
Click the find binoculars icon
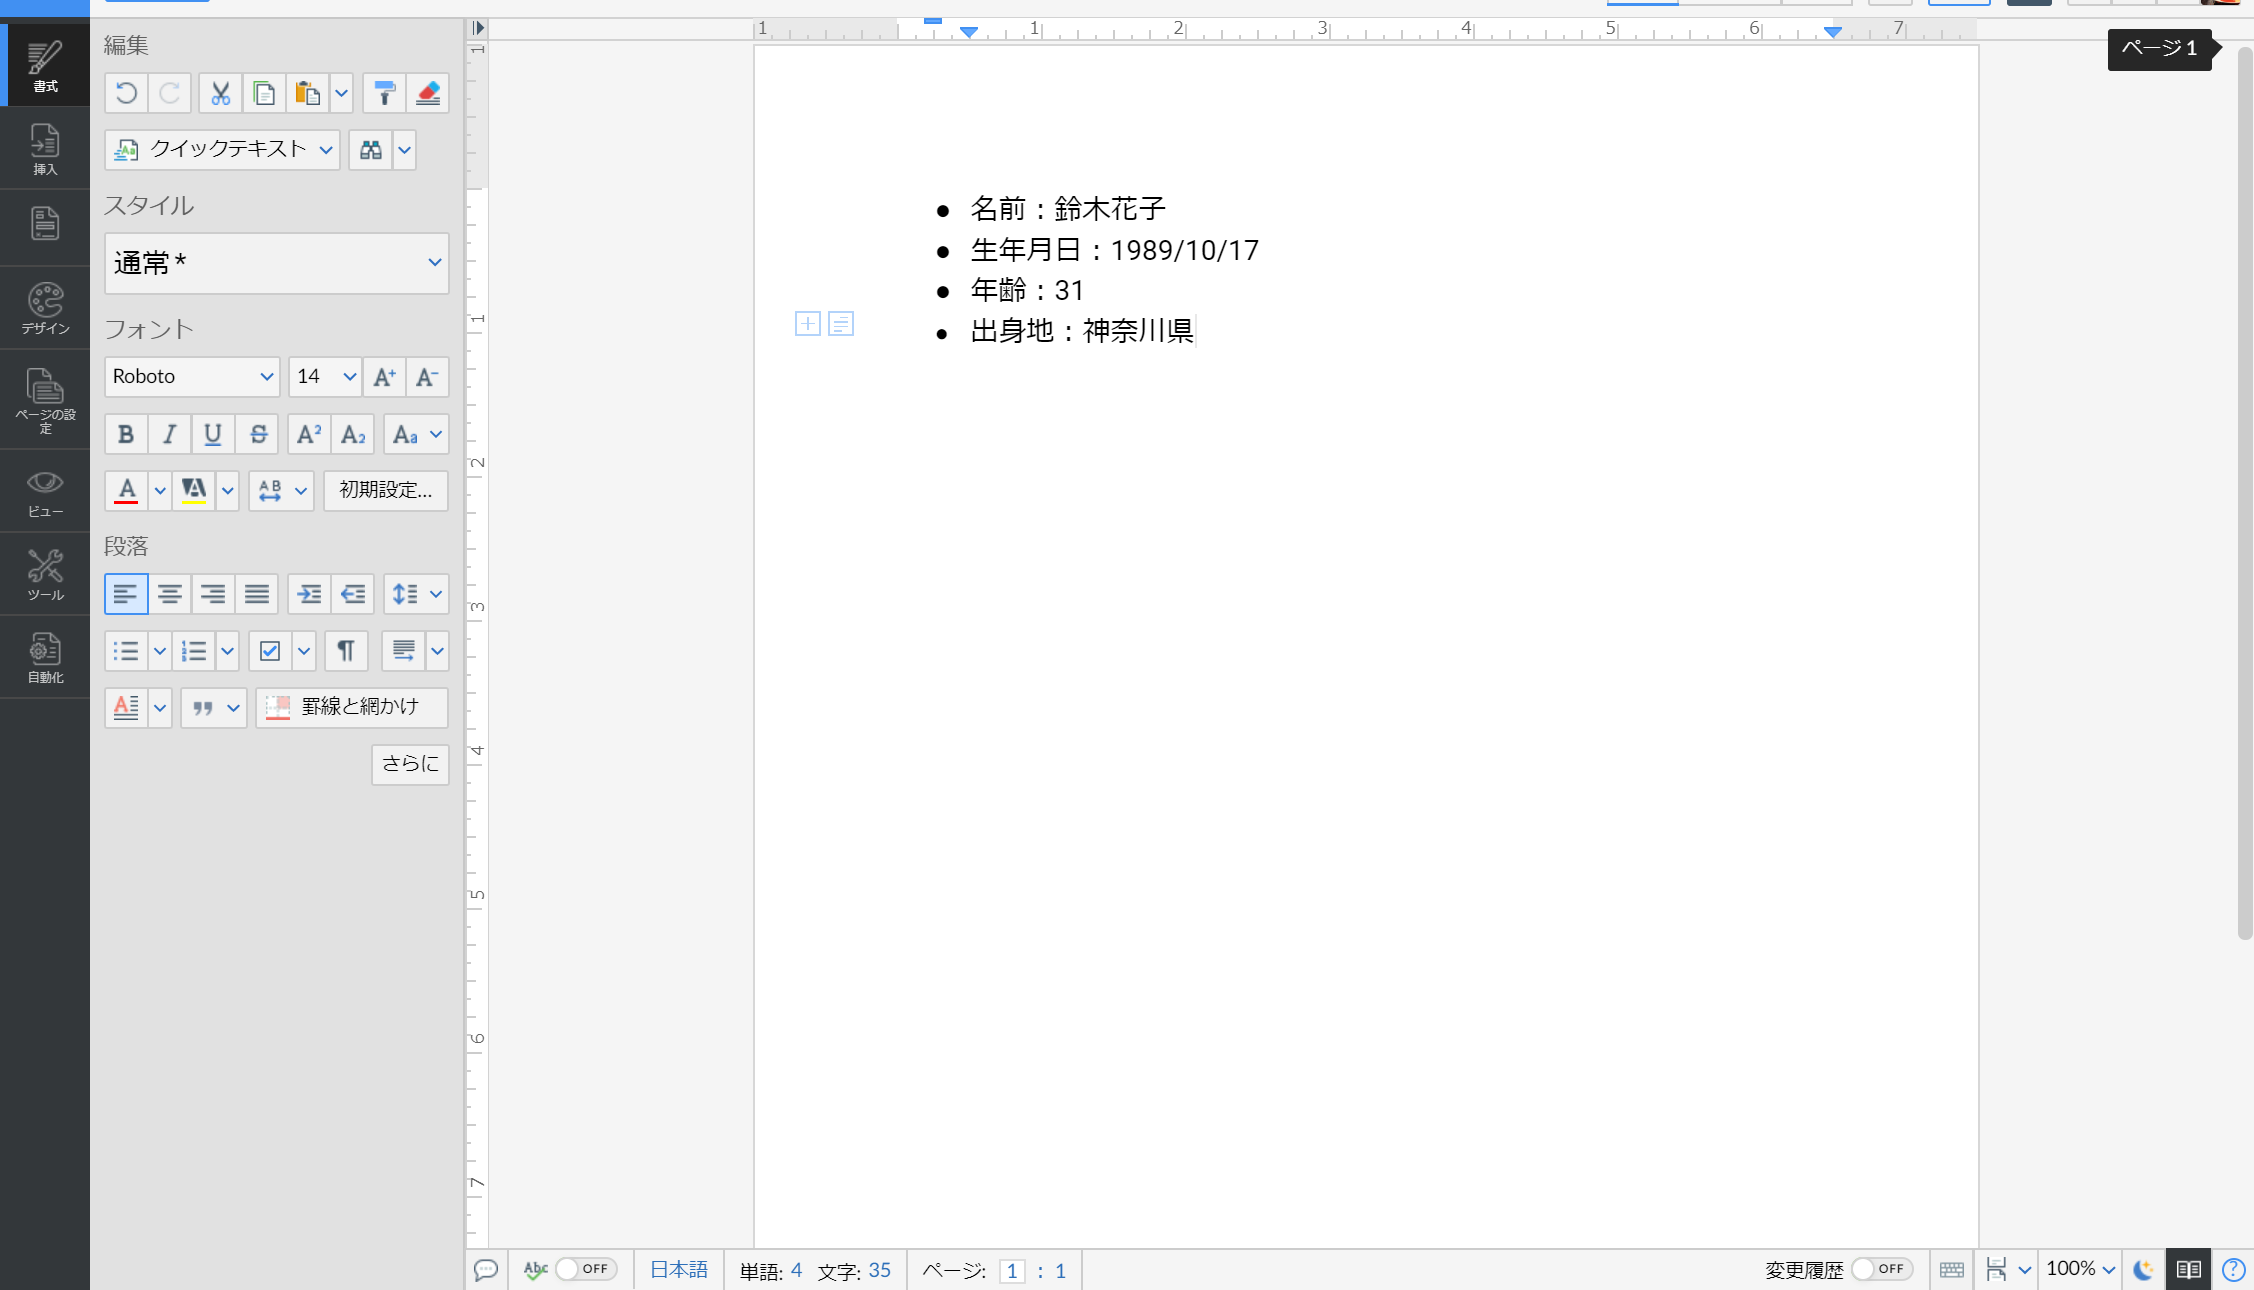pyautogui.click(x=371, y=150)
